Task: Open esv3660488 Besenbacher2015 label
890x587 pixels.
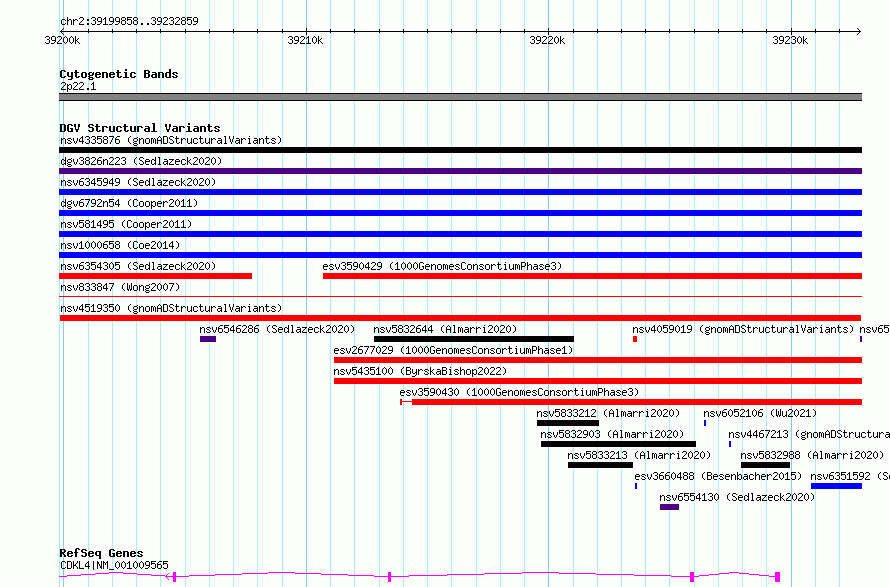Action: click(x=718, y=476)
